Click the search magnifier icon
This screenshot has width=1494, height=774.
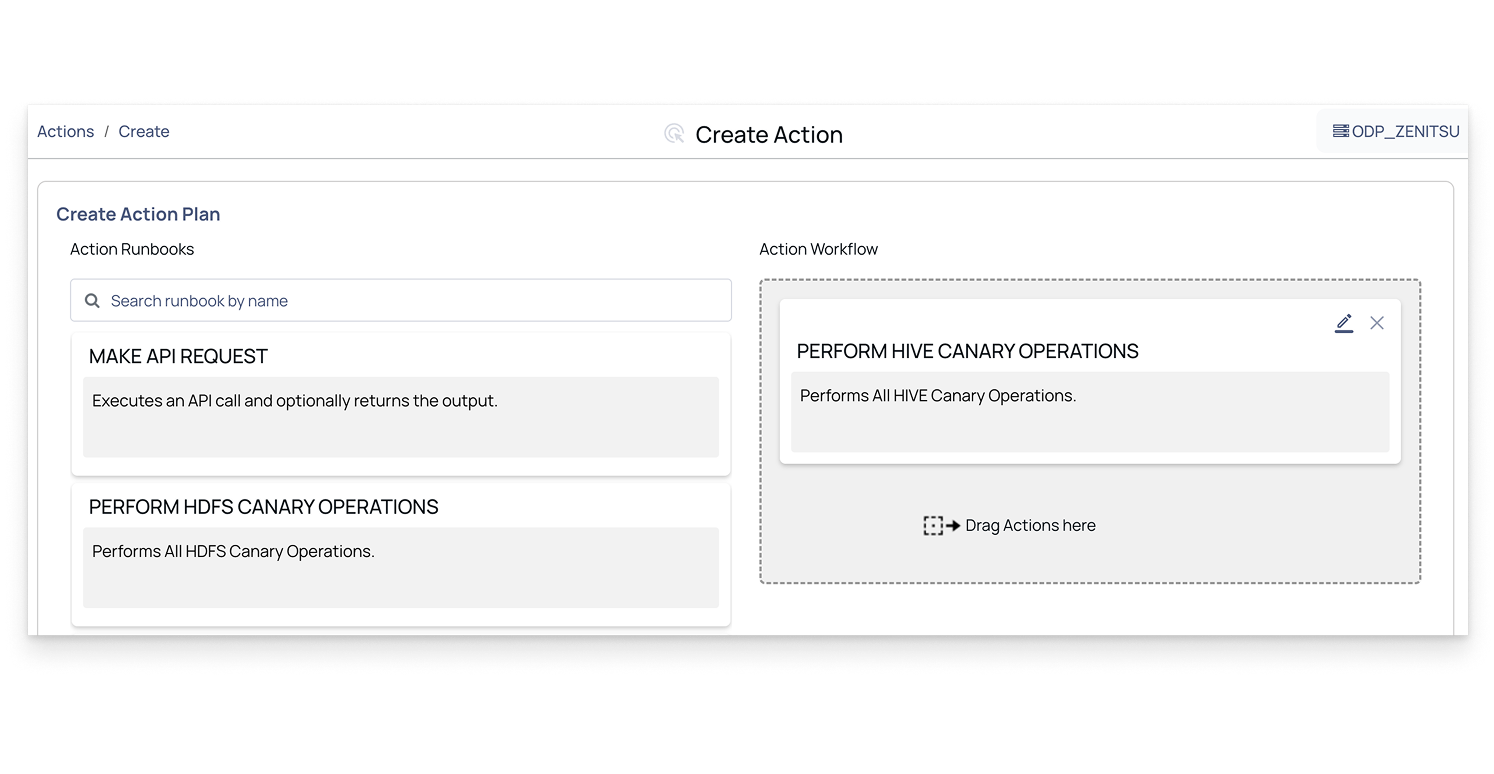[x=92, y=301]
